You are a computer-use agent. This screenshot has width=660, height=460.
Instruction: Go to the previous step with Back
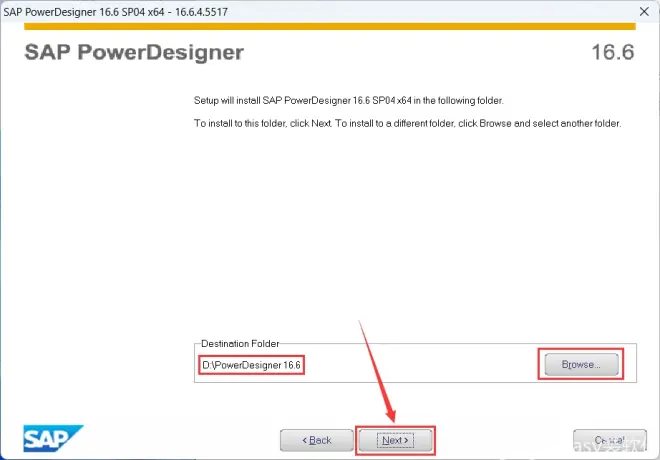pyautogui.click(x=317, y=440)
